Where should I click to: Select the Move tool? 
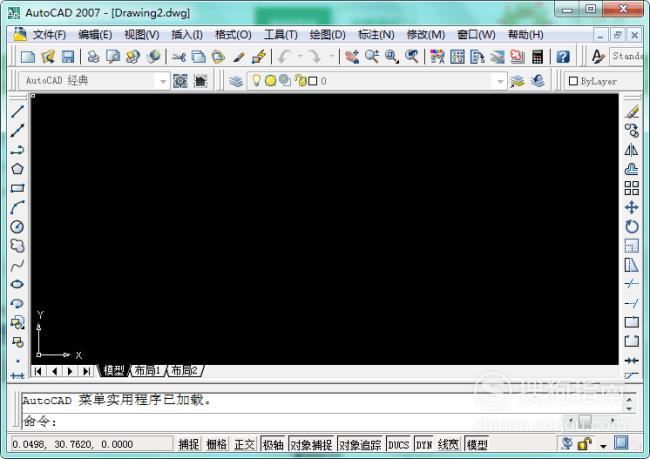[632, 207]
